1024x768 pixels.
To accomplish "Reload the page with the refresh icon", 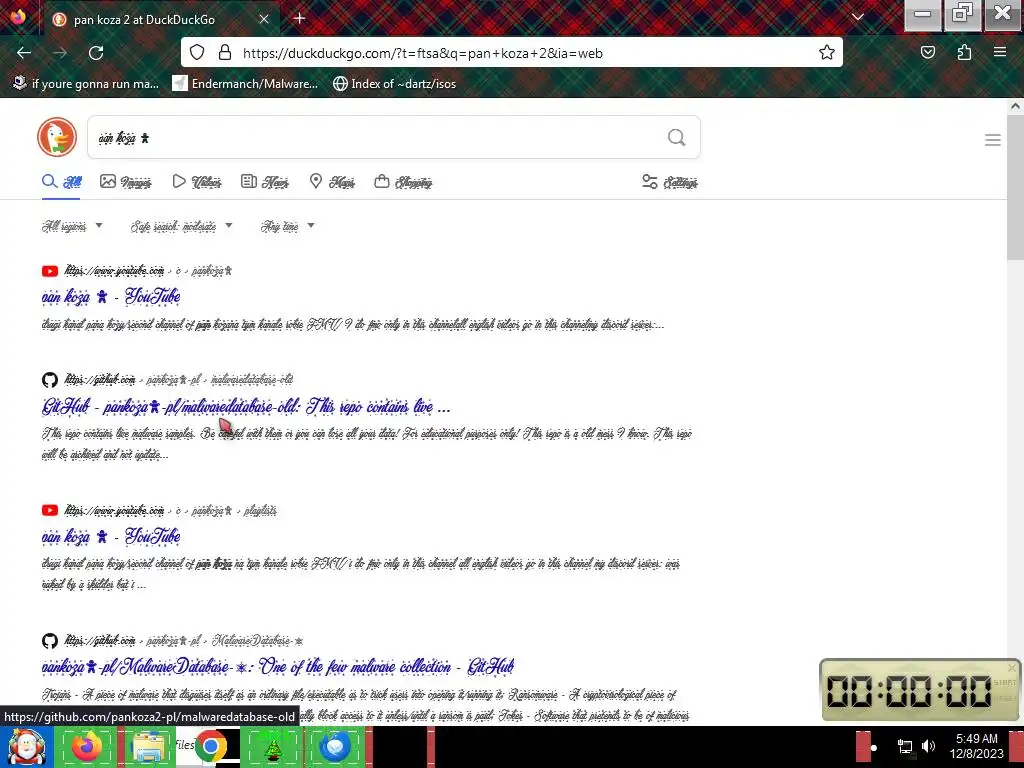I will [96, 53].
